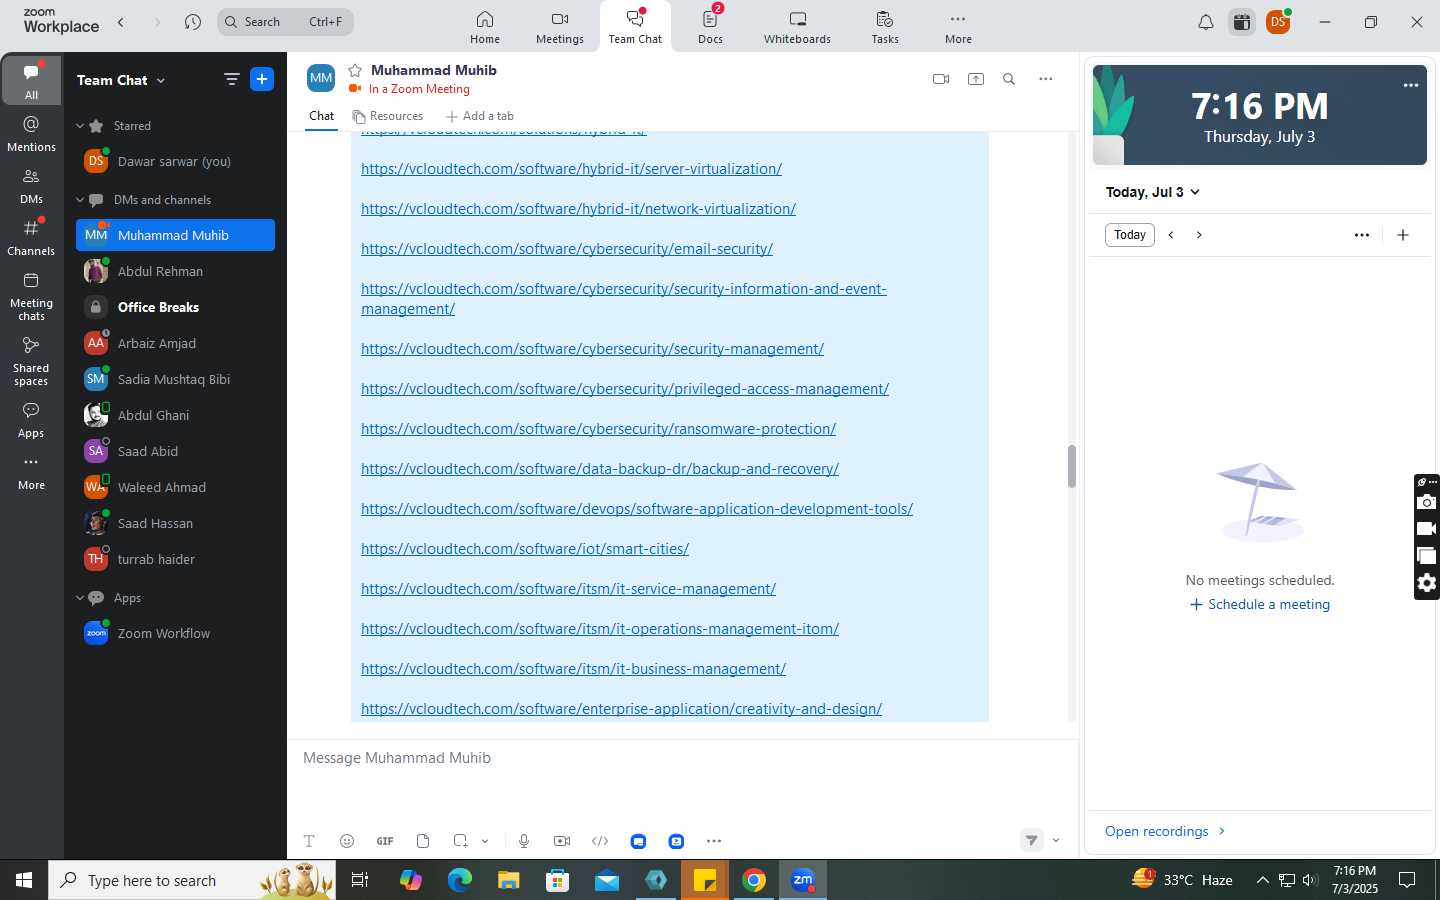
Task: Click the Search box
Action: tap(286, 22)
